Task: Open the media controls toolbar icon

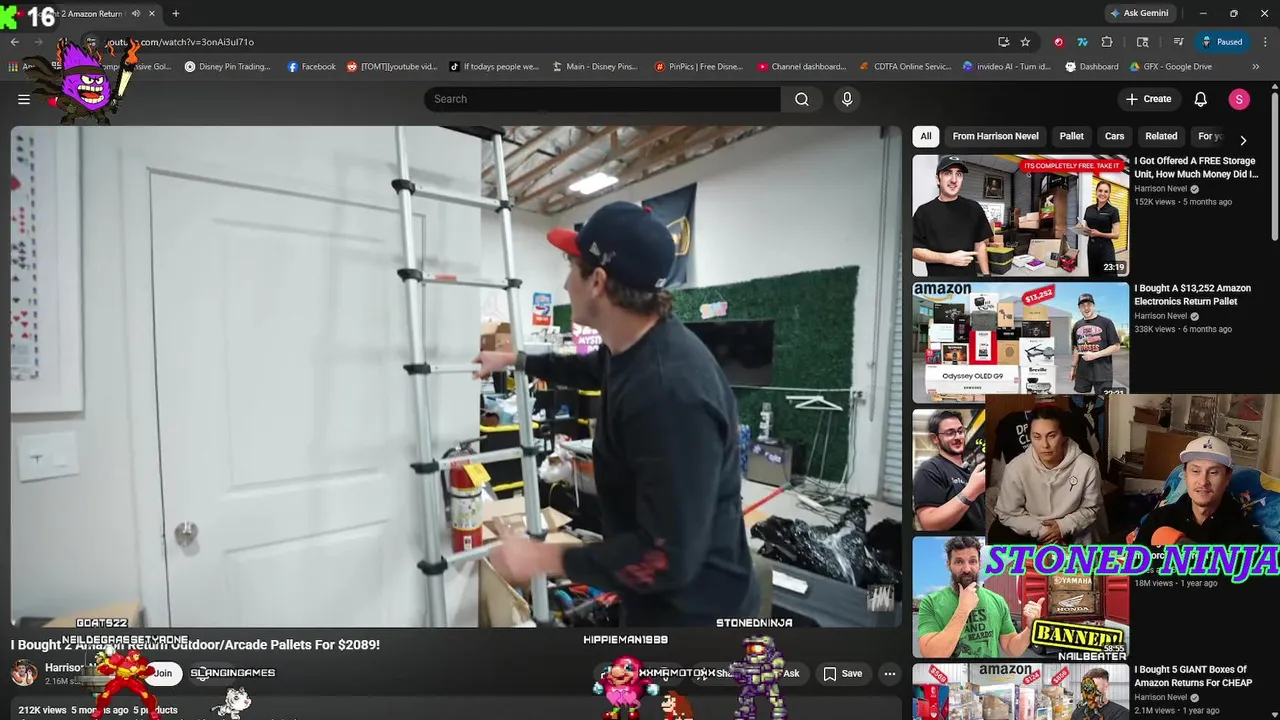Action: click(1178, 42)
